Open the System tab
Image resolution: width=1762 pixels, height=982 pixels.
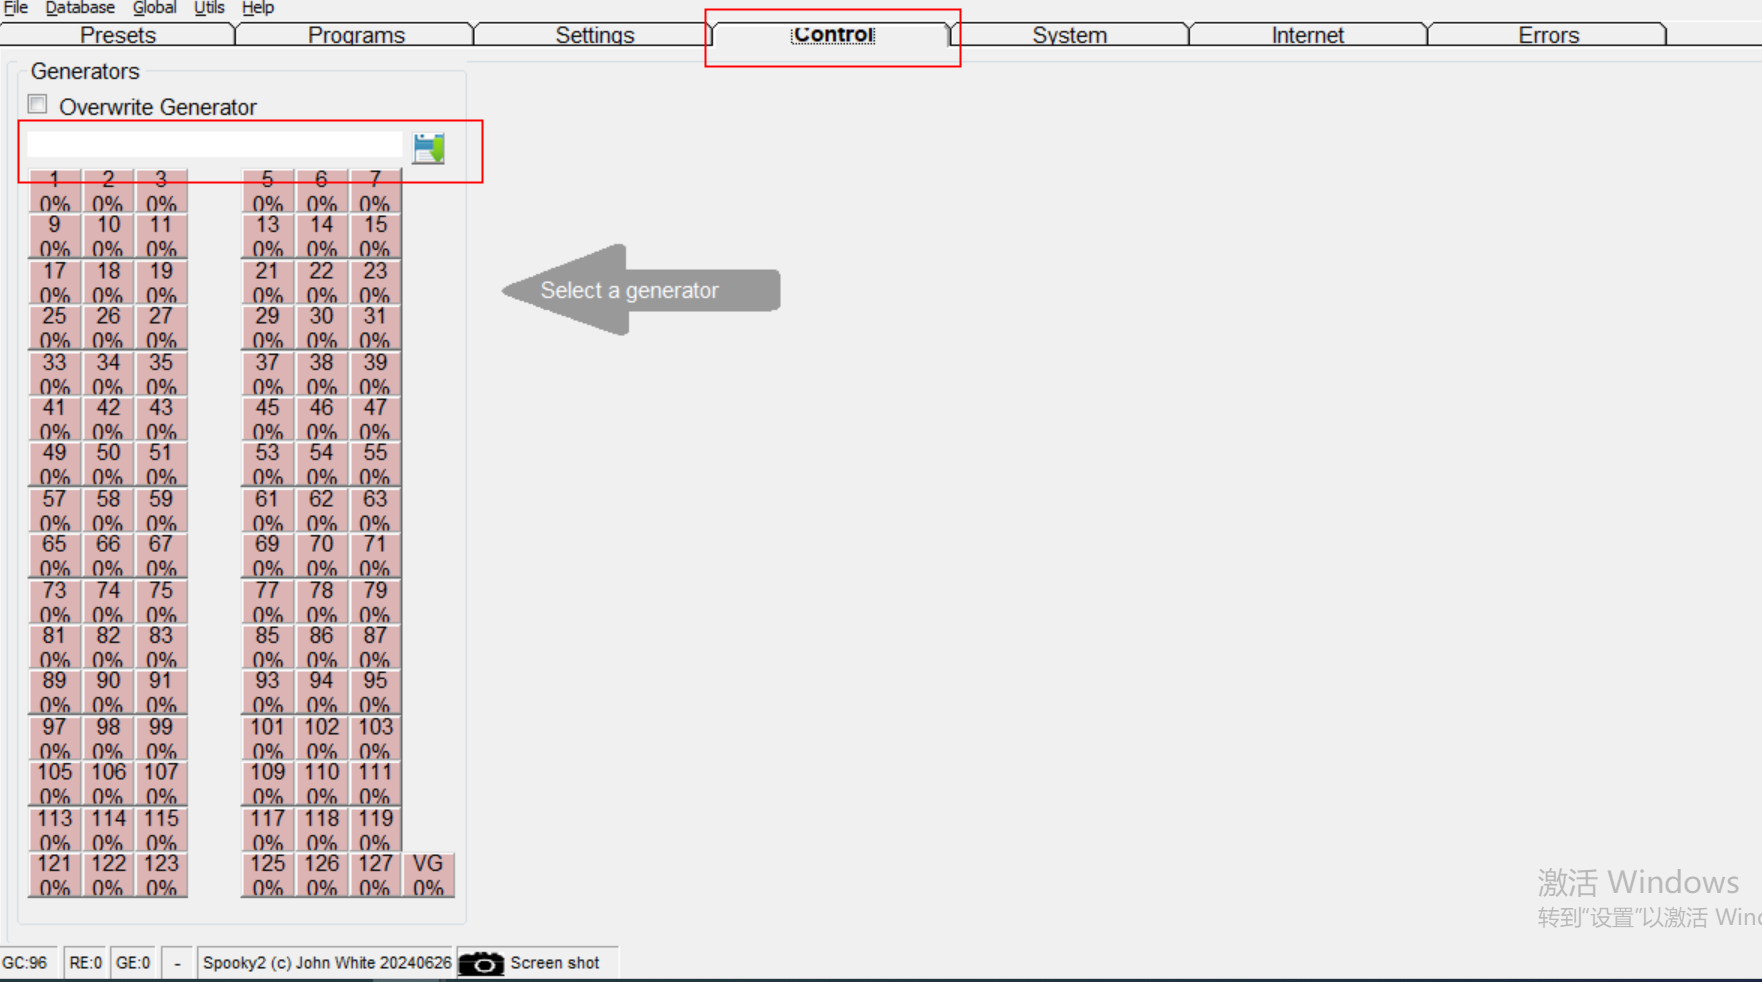pyautogui.click(x=1069, y=35)
